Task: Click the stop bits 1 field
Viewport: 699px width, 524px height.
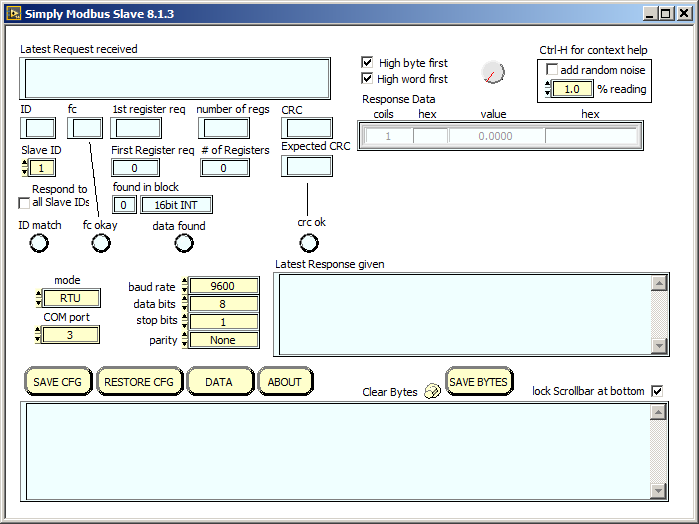Action: coord(224,322)
